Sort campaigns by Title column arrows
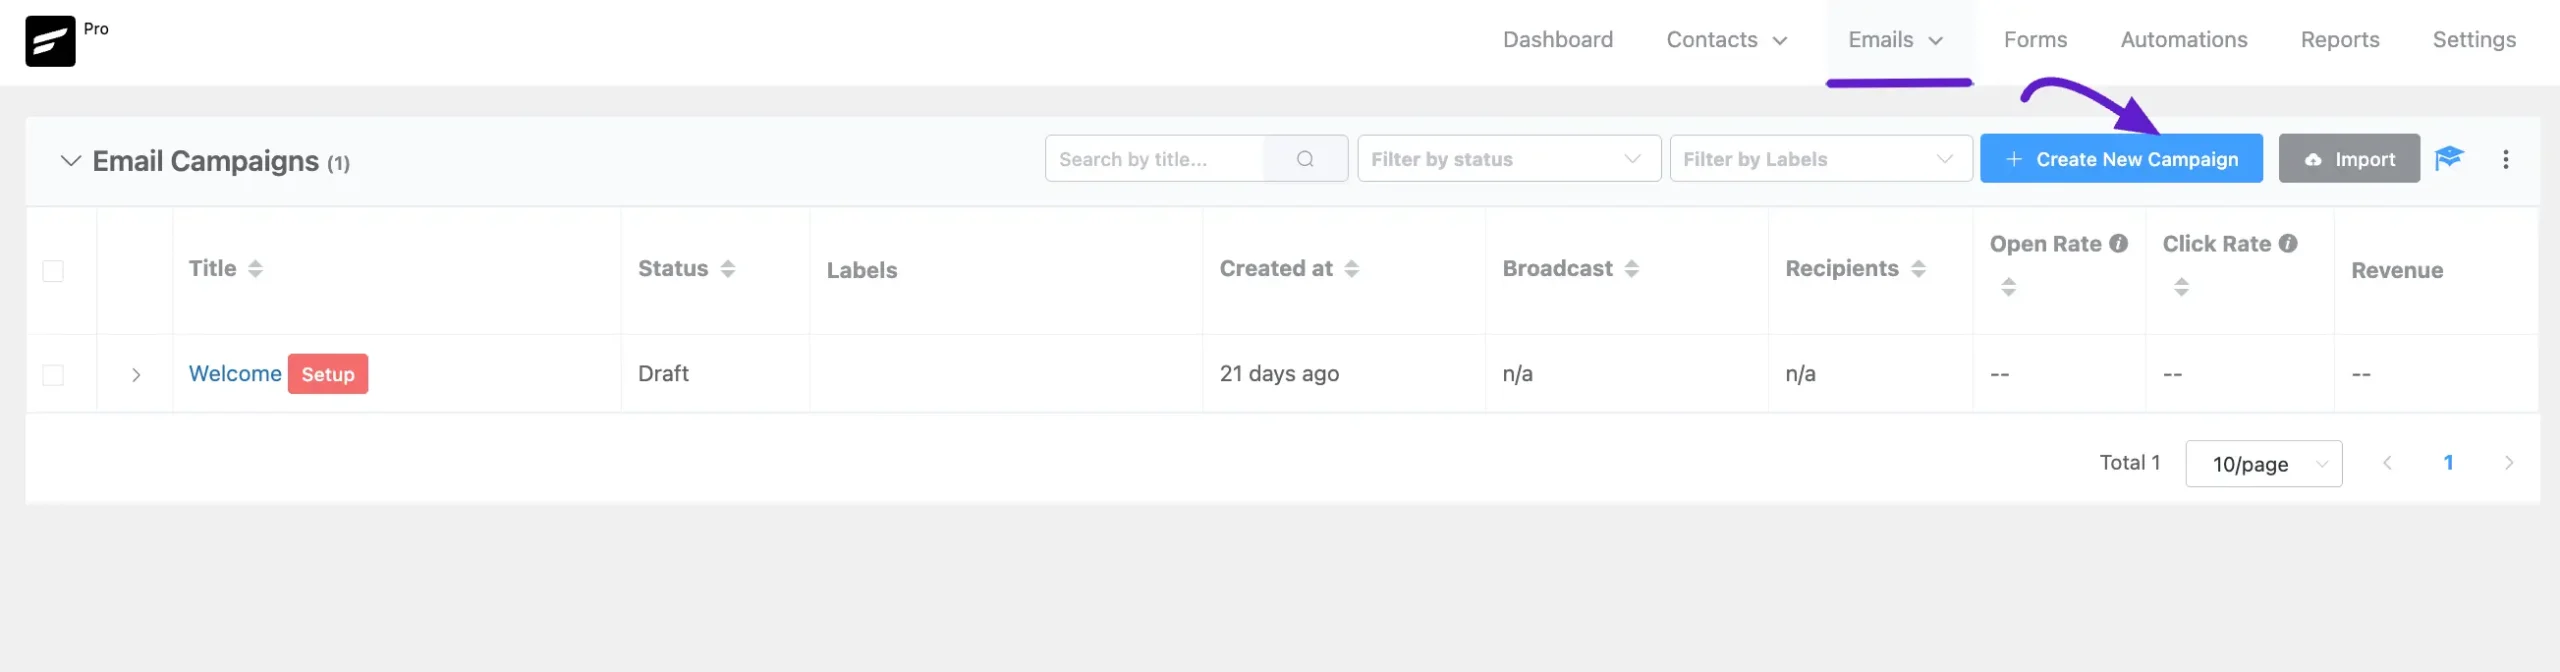Image resolution: width=2560 pixels, height=672 pixels. 256,269
